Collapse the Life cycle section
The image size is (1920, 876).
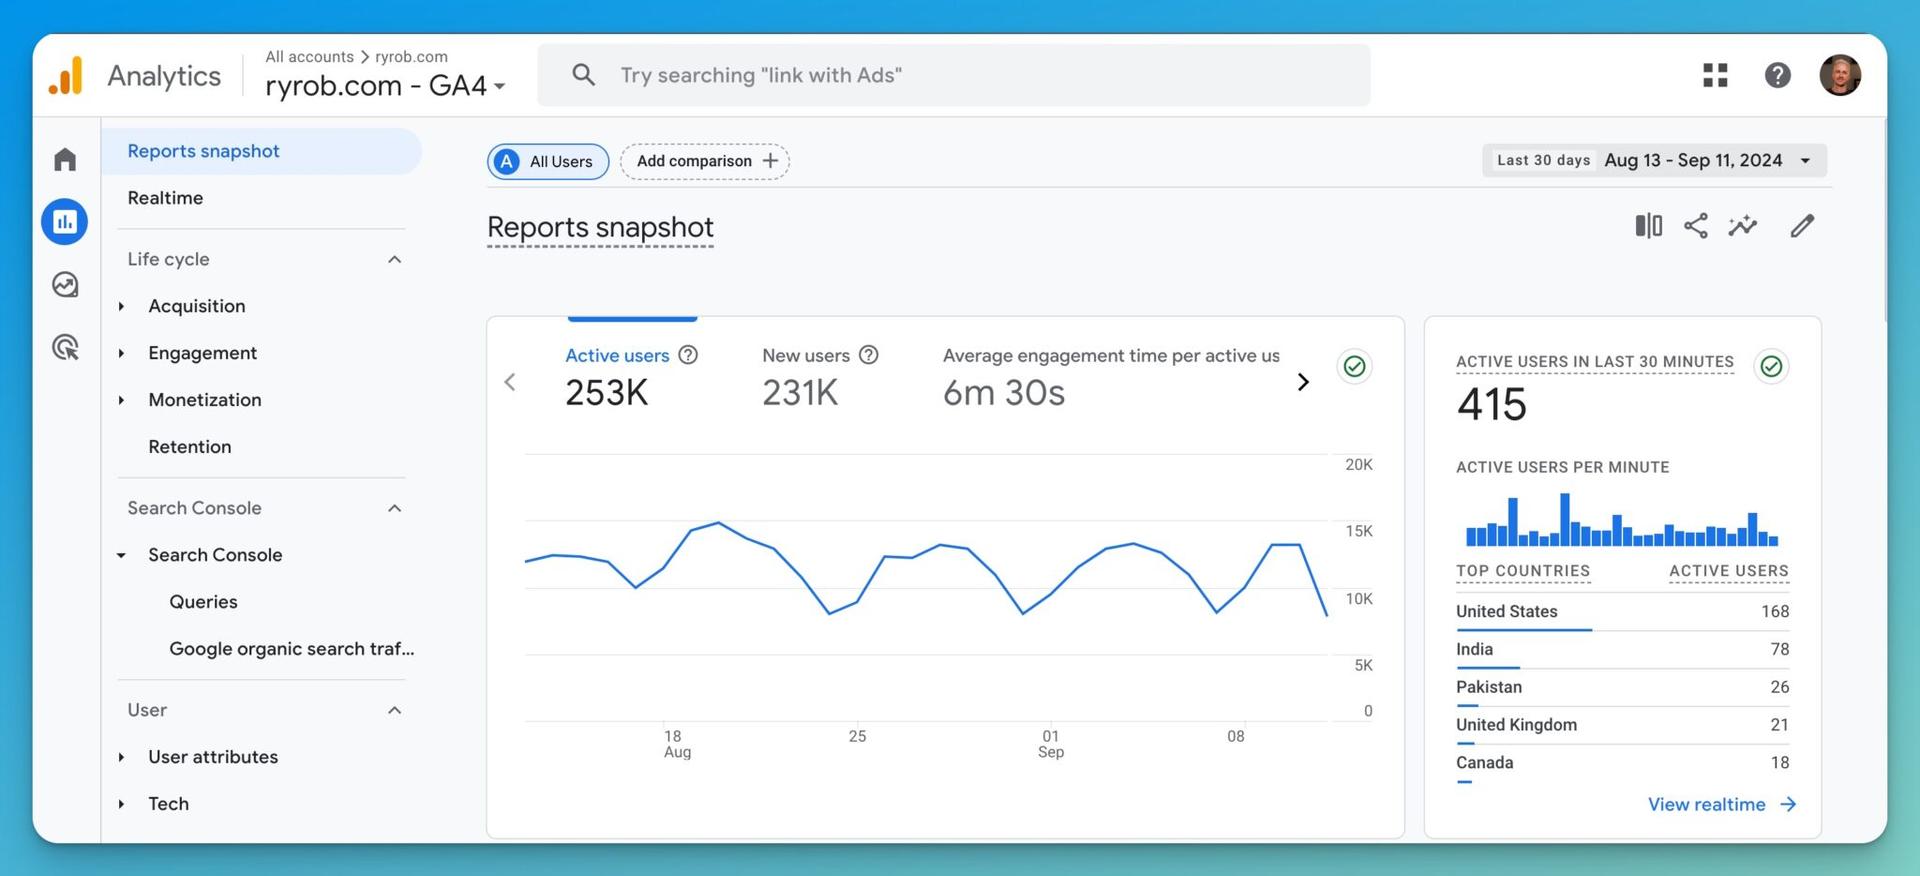[394, 260]
